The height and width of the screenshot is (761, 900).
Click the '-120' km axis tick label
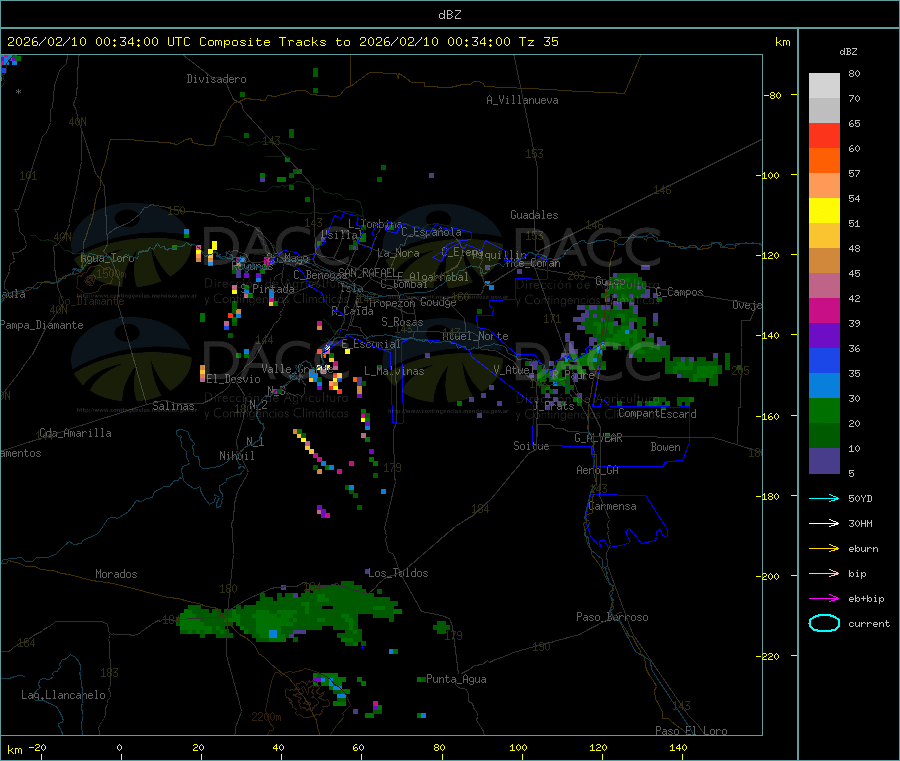click(767, 255)
